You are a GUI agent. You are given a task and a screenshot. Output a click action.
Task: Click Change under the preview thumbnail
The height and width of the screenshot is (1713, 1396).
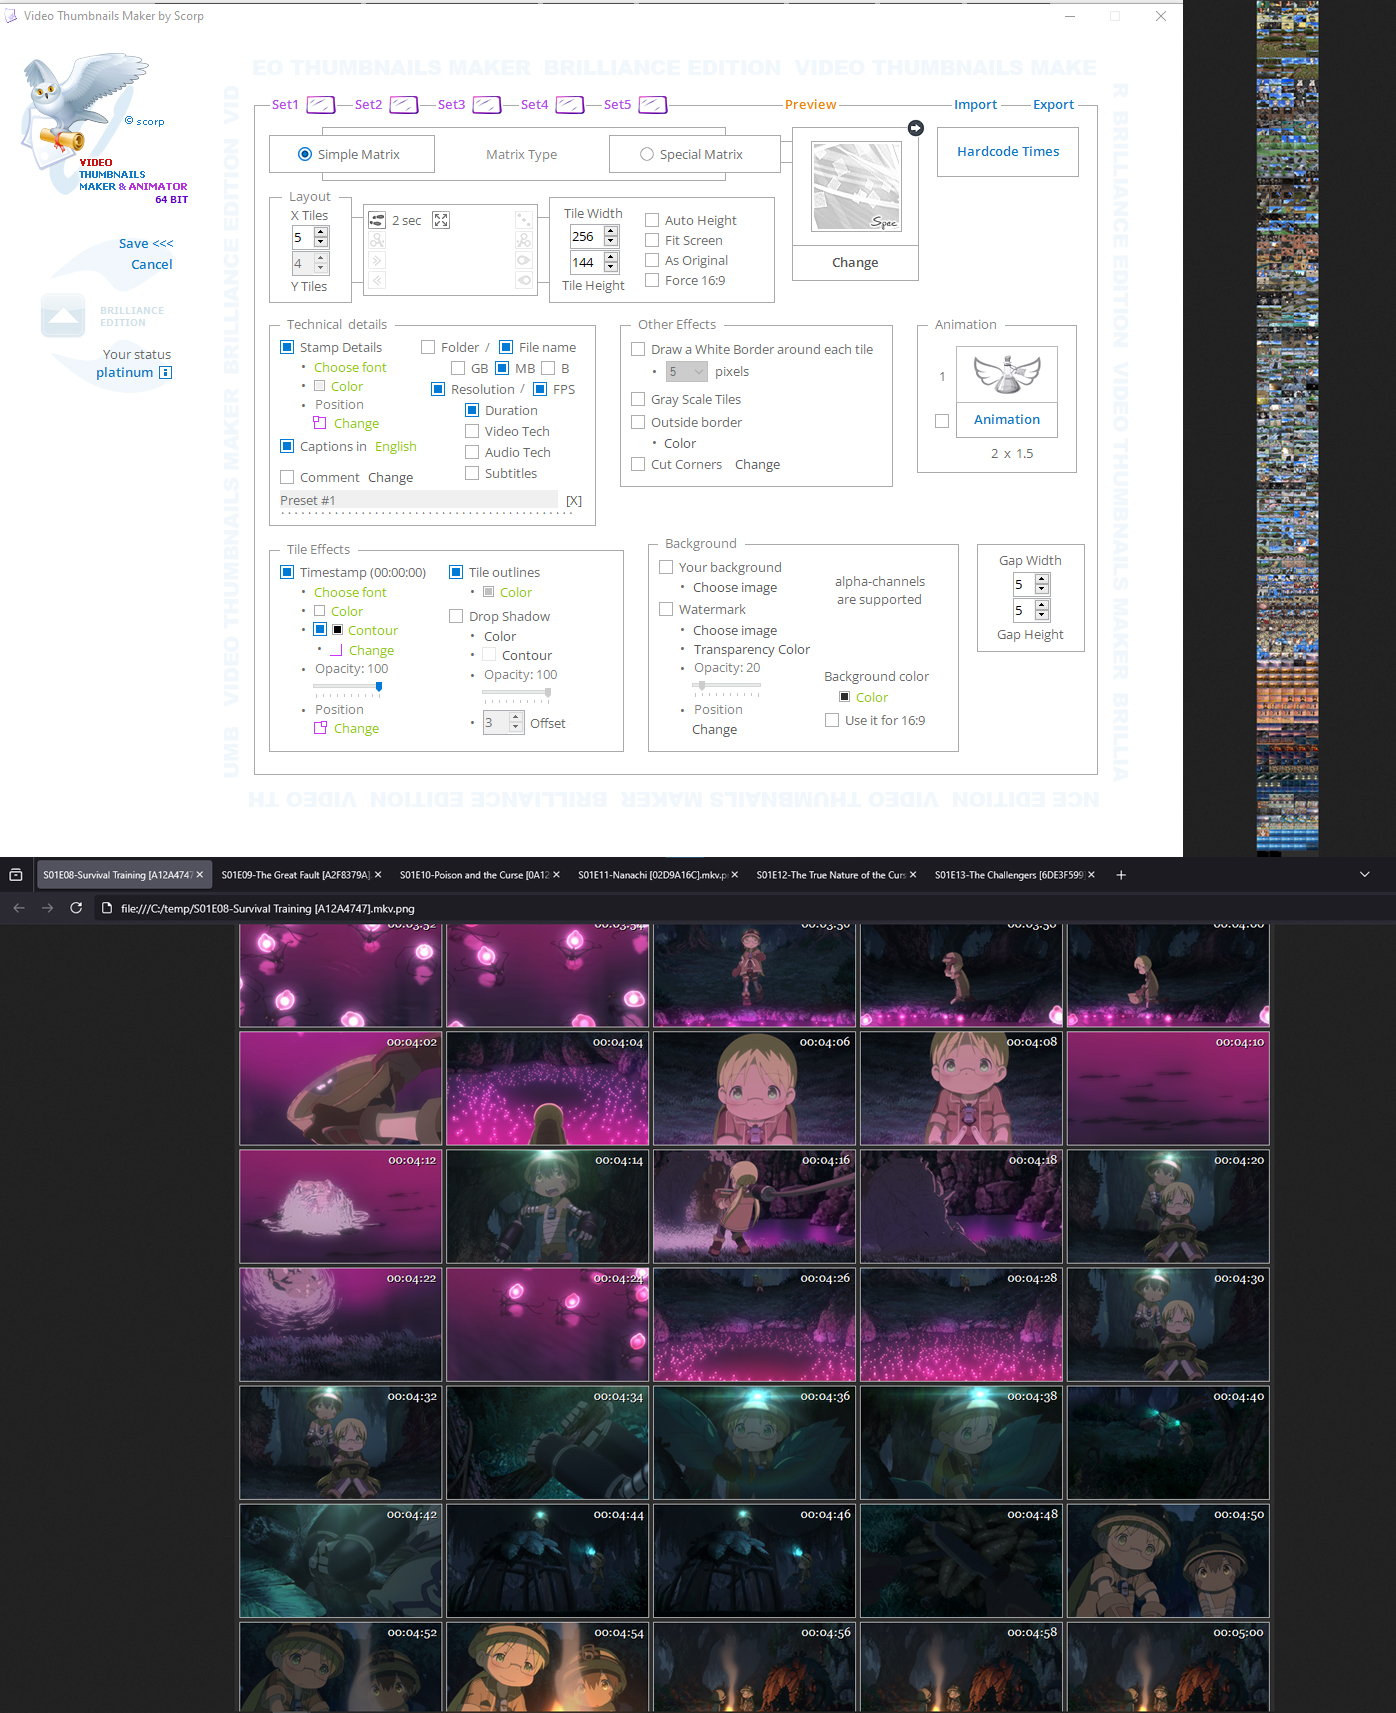click(855, 262)
